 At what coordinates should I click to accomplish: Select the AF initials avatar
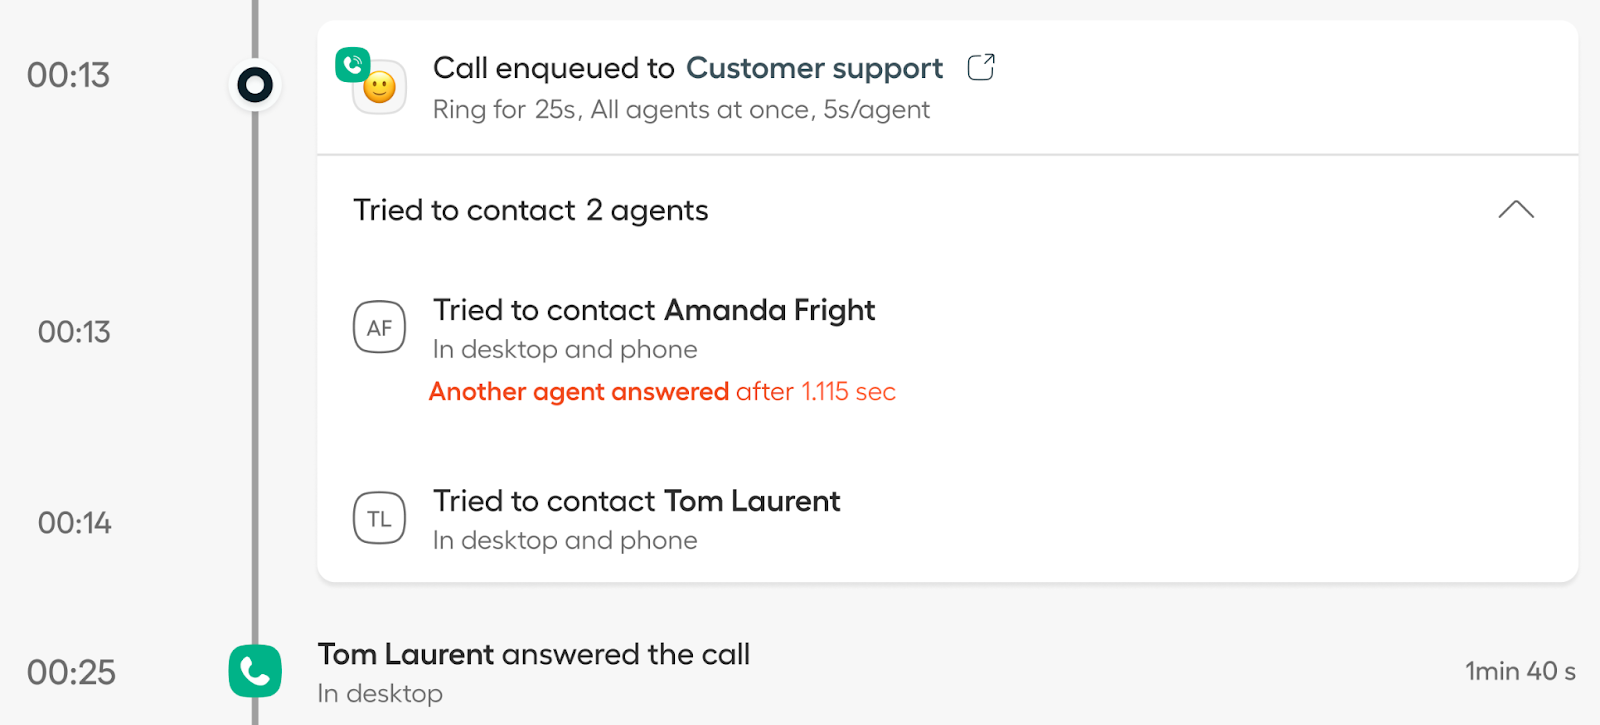379,327
